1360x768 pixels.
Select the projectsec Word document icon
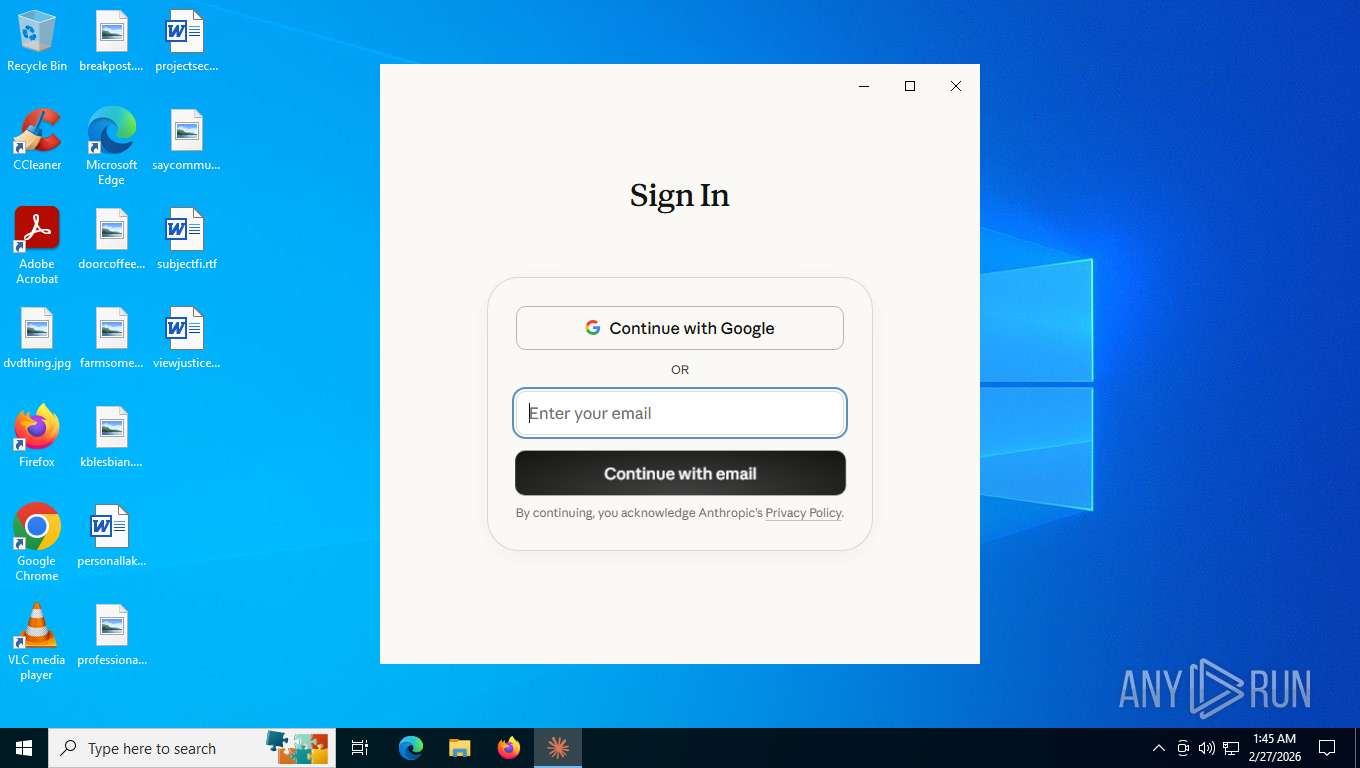tap(186, 42)
